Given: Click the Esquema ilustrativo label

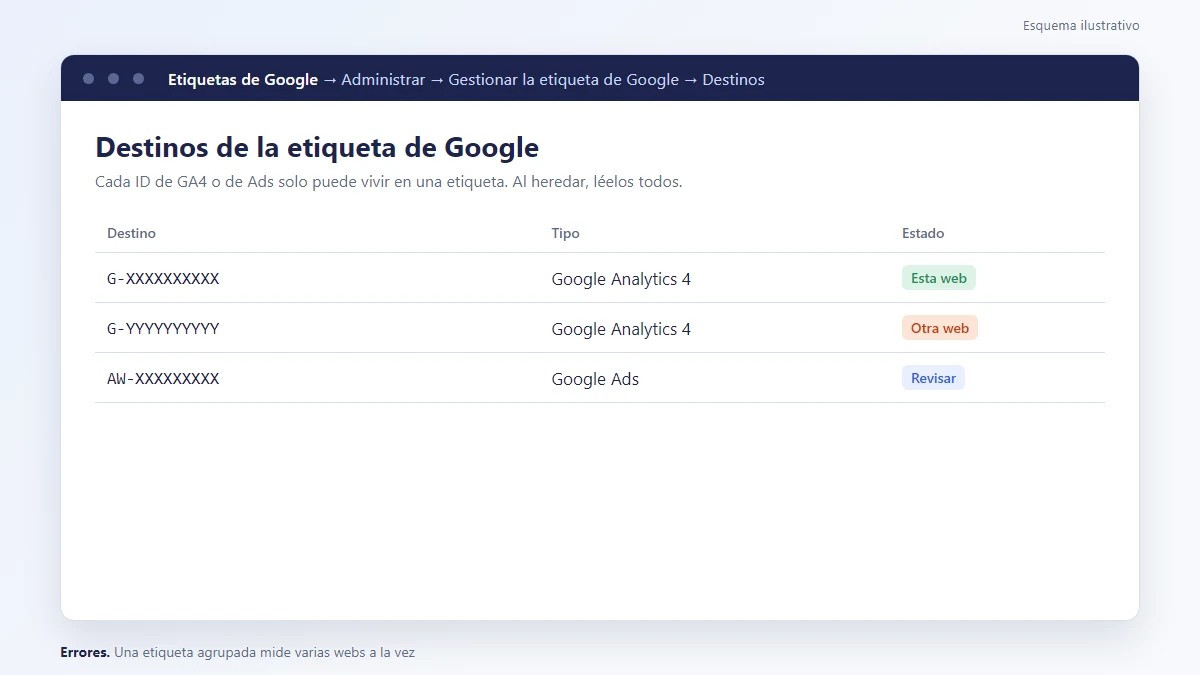Looking at the screenshot, I should pos(1081,26).
